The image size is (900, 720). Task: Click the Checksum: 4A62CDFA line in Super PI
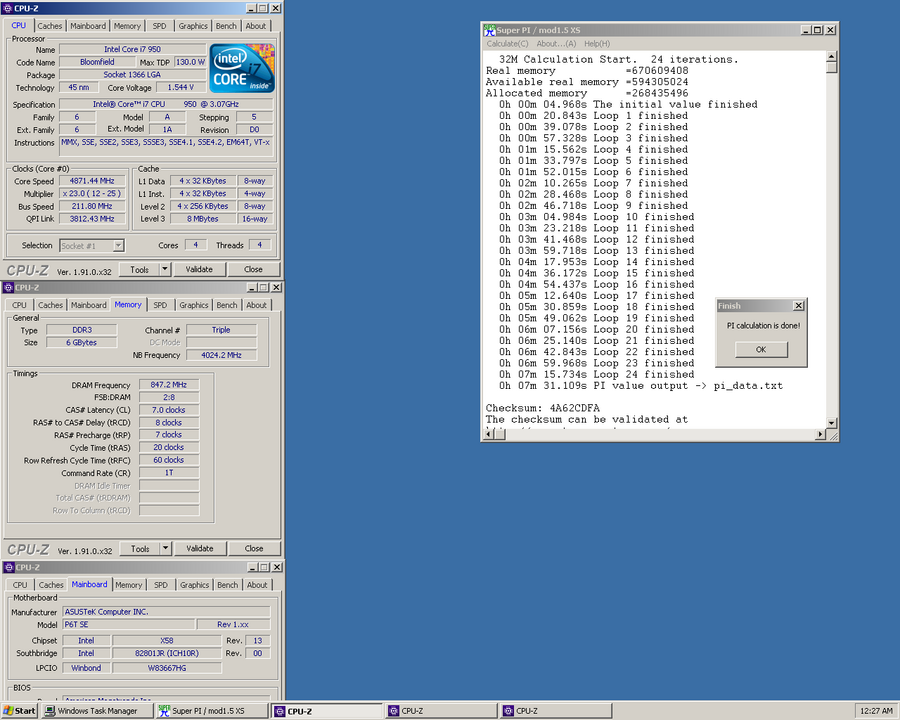coord(542,408)
